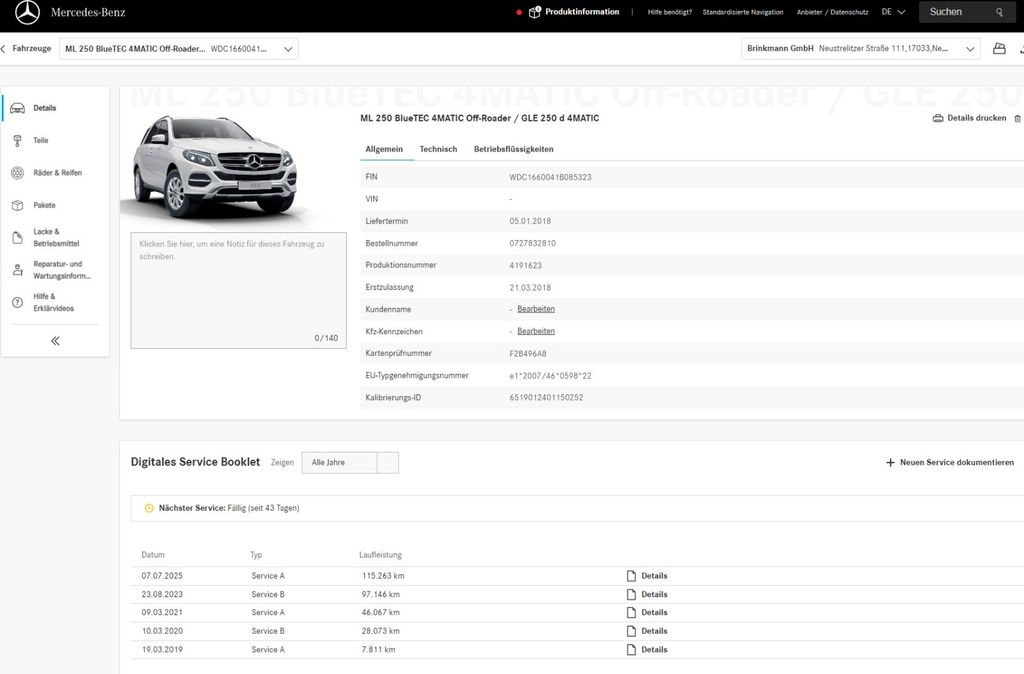Screen dimensions: 1024x674
Task: Click Reparatur- und Wartungsinform icon
Action: (18, 270)
